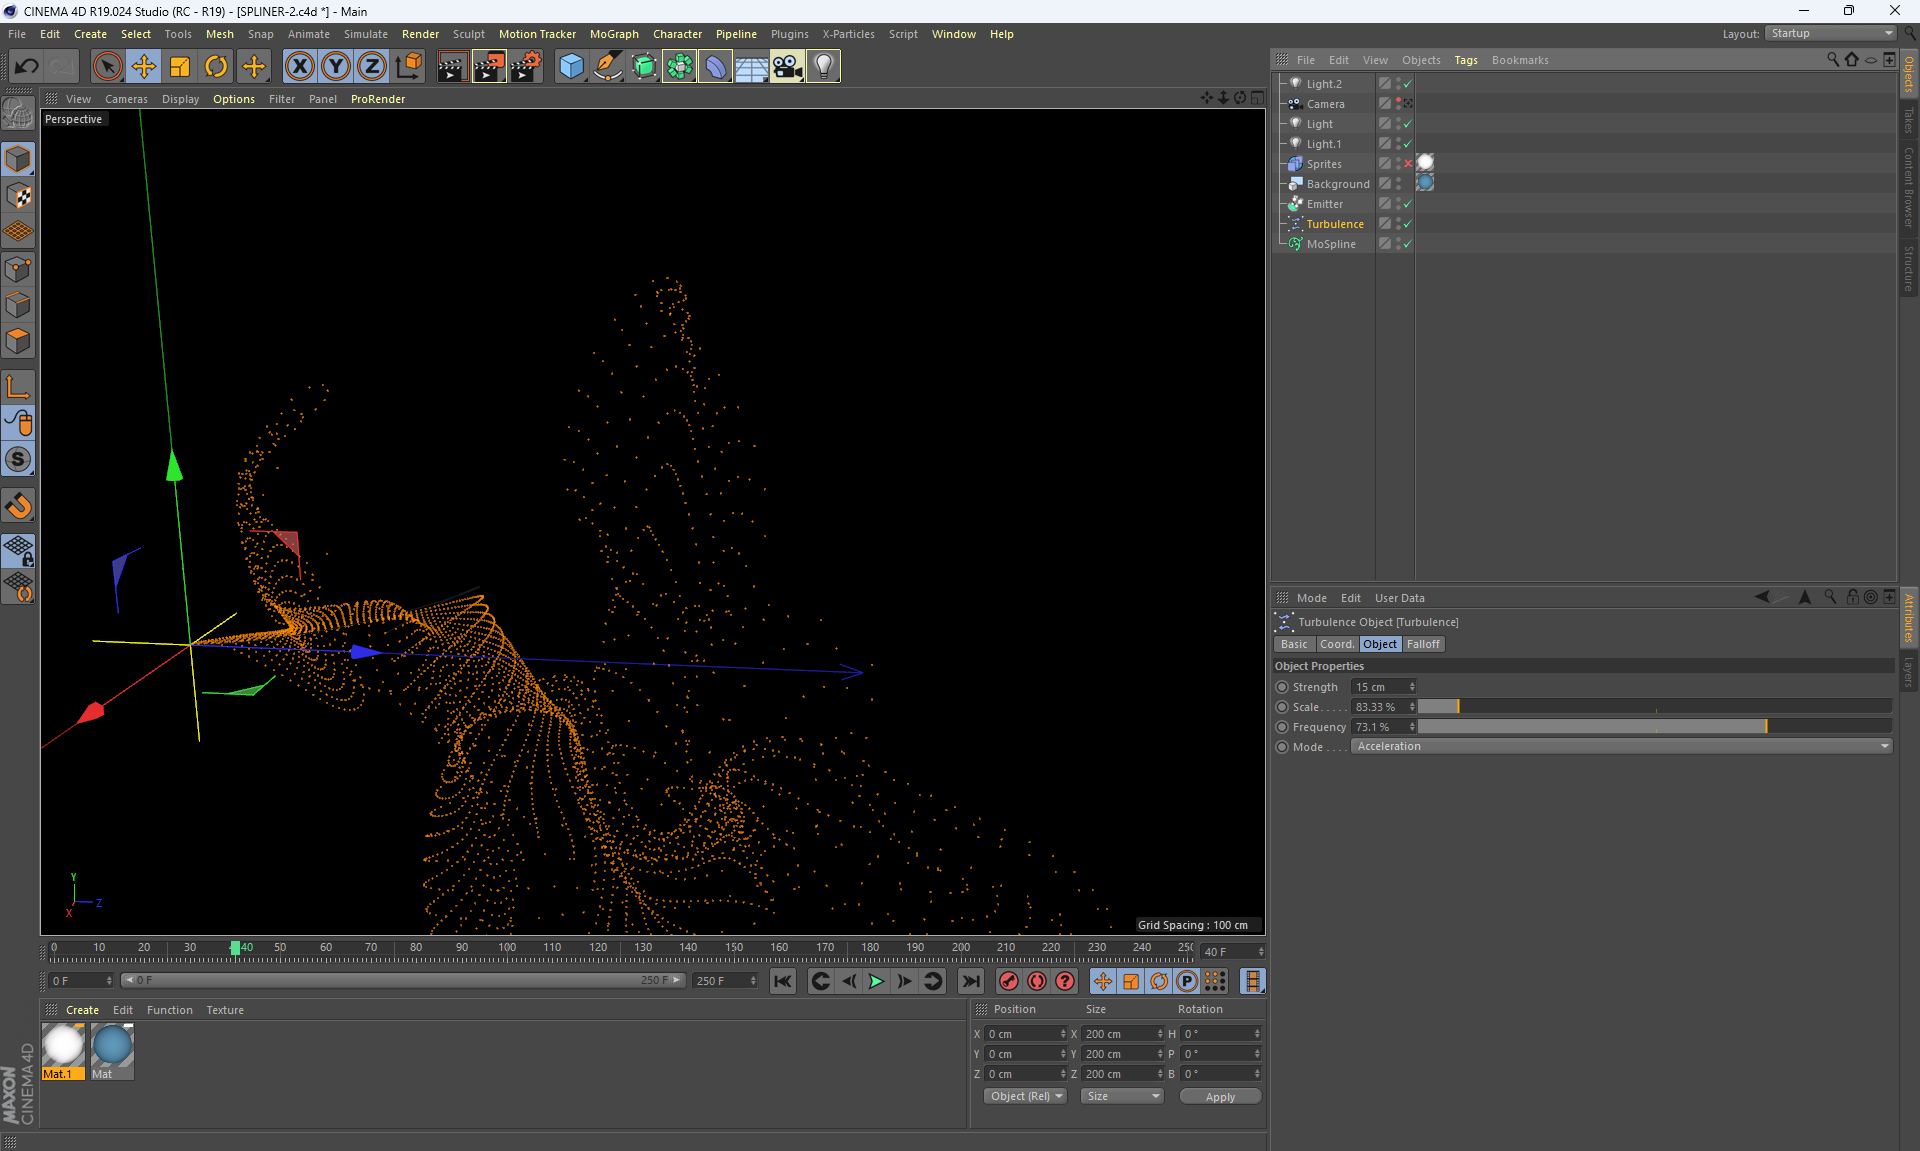This screenshot has height=1151, width=1920.
Task: Toggle the enabled checkmark for the Emitter object
Action: pos(1407,204)
